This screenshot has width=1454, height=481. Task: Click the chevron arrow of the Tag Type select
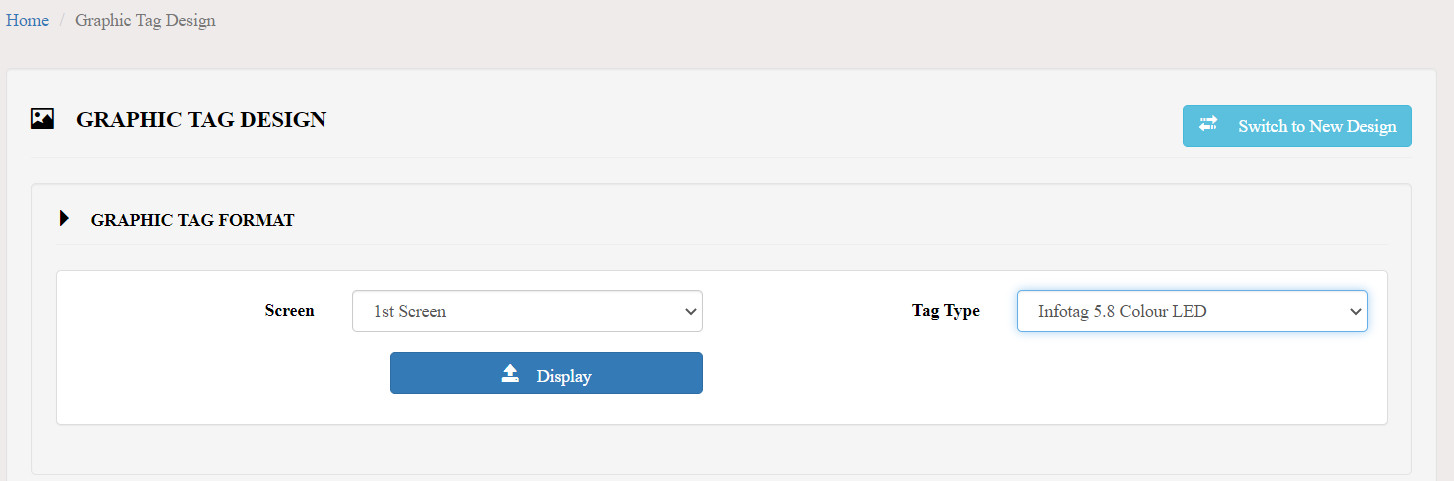click(1355, 312)
